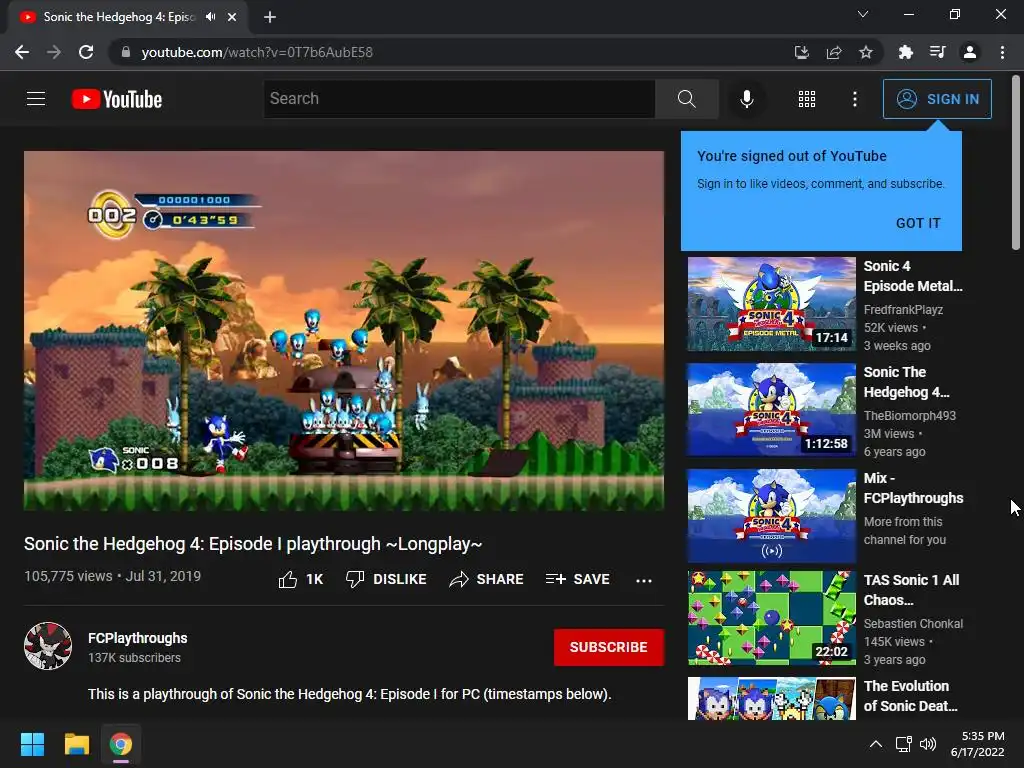1024x768 pixels.
Task: Click the '105,775 views' text
Action: (x=68, y=576)
